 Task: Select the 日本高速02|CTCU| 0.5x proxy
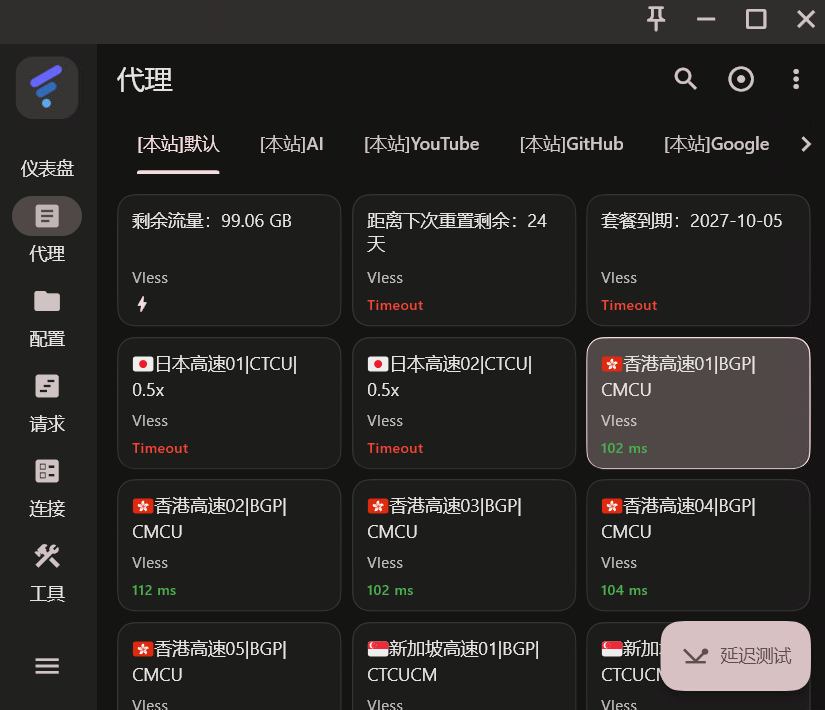[x=464, y=403]
